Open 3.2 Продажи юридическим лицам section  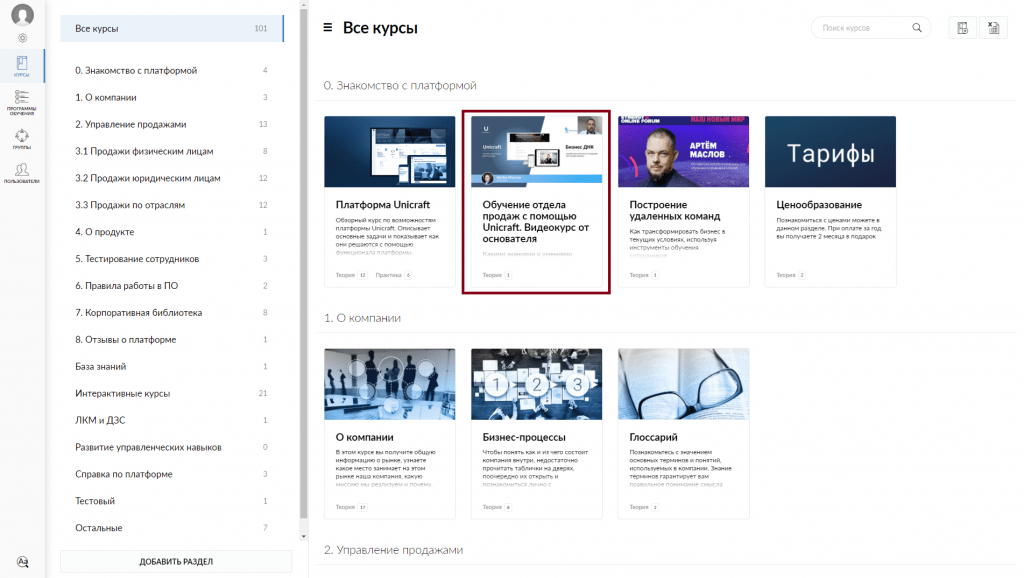point(172,178)
